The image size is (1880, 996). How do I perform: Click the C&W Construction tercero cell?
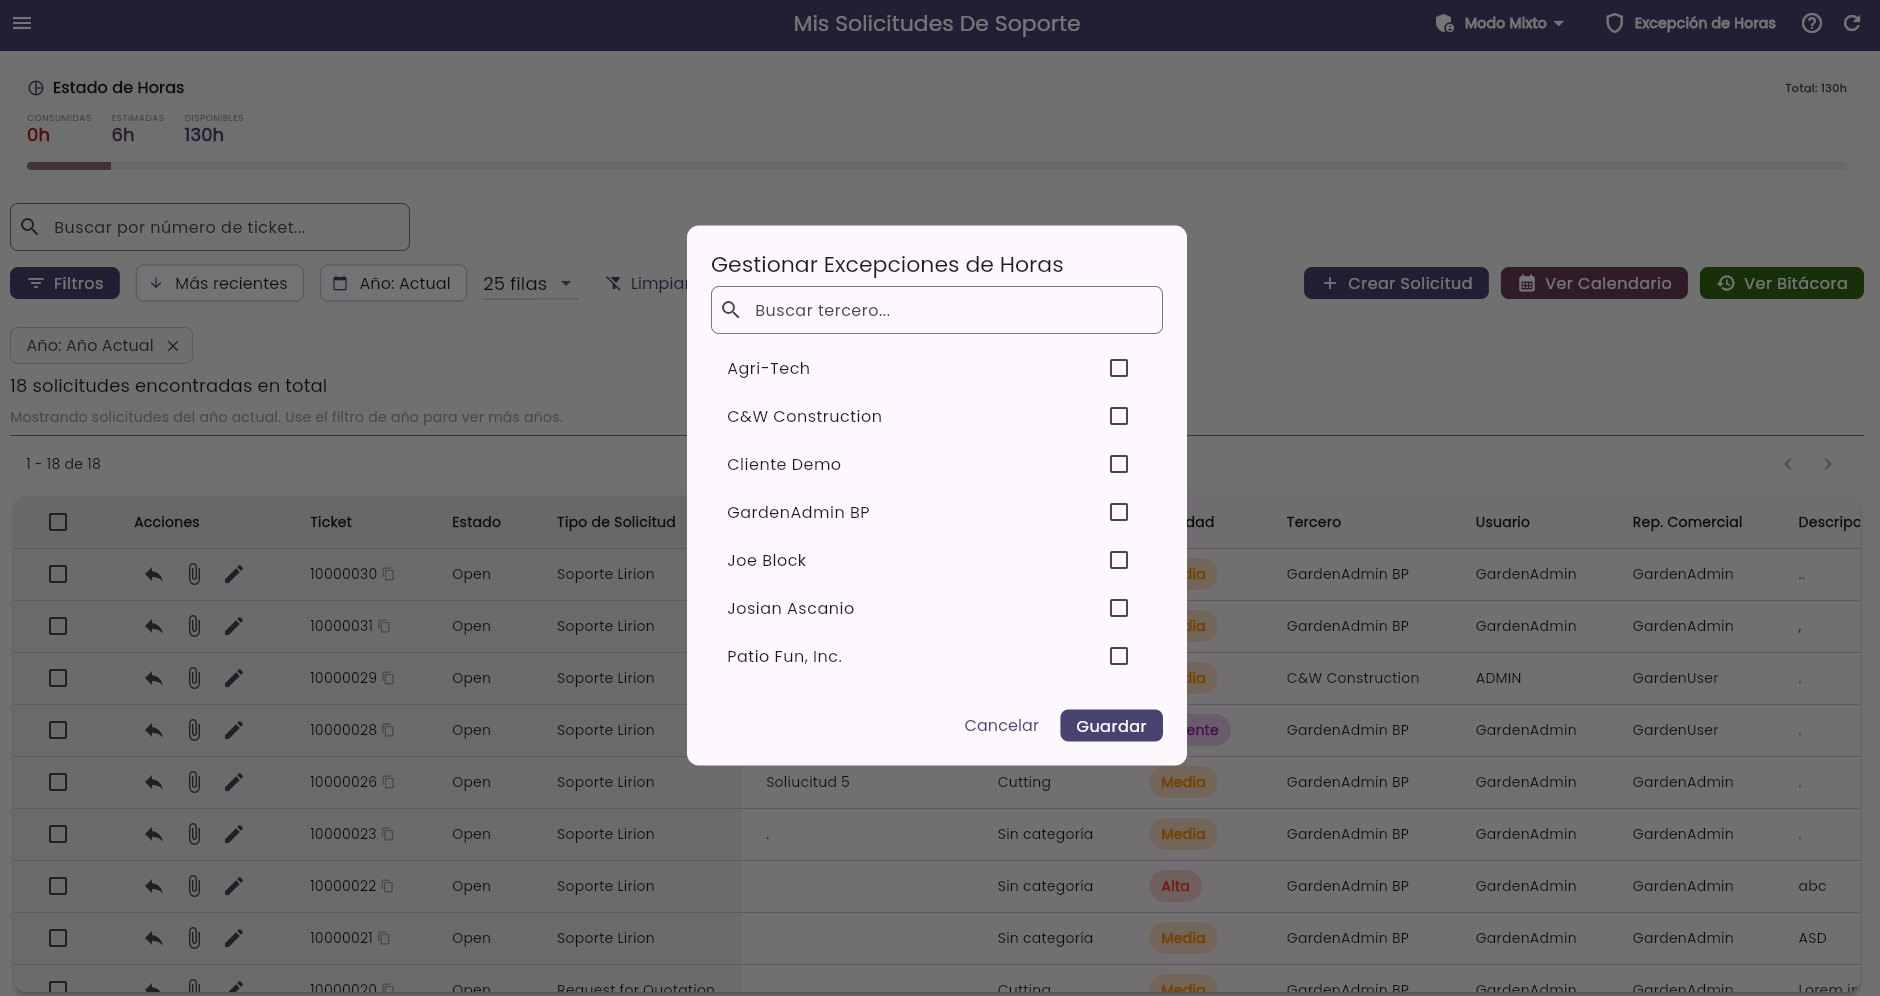[1352, 678]
